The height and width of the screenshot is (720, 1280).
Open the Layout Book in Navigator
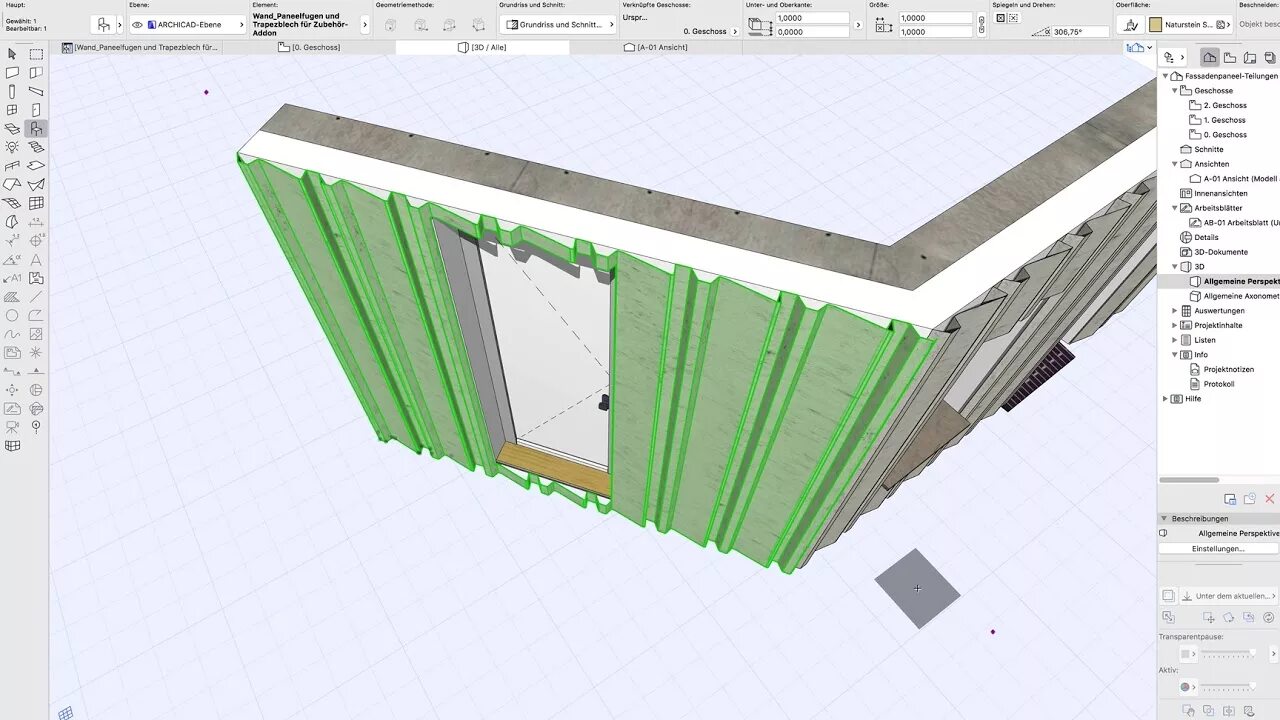click(1250, 58)
